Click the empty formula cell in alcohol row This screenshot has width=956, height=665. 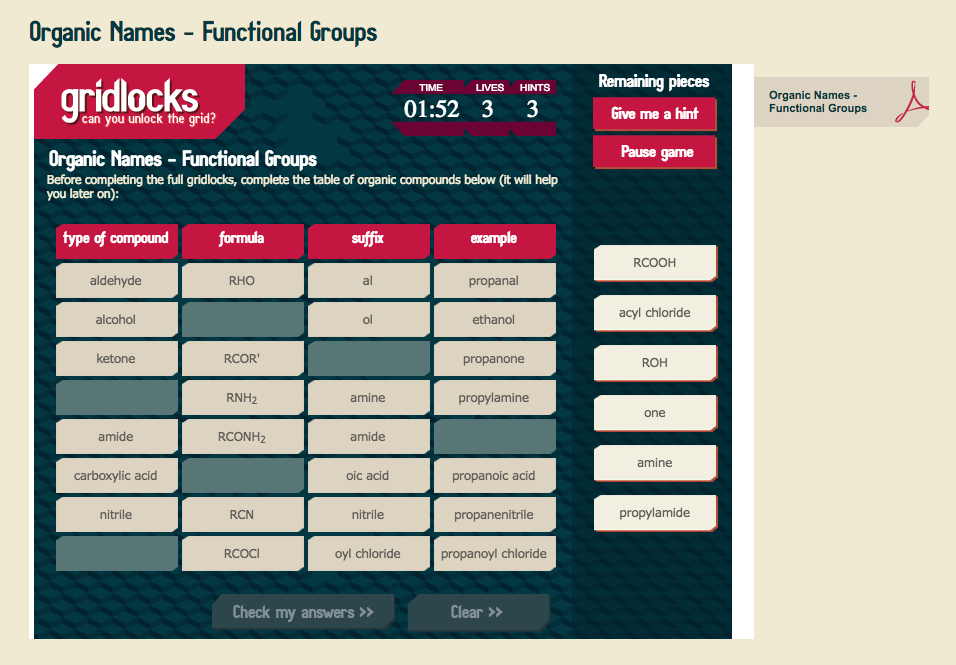click(242, 319)
